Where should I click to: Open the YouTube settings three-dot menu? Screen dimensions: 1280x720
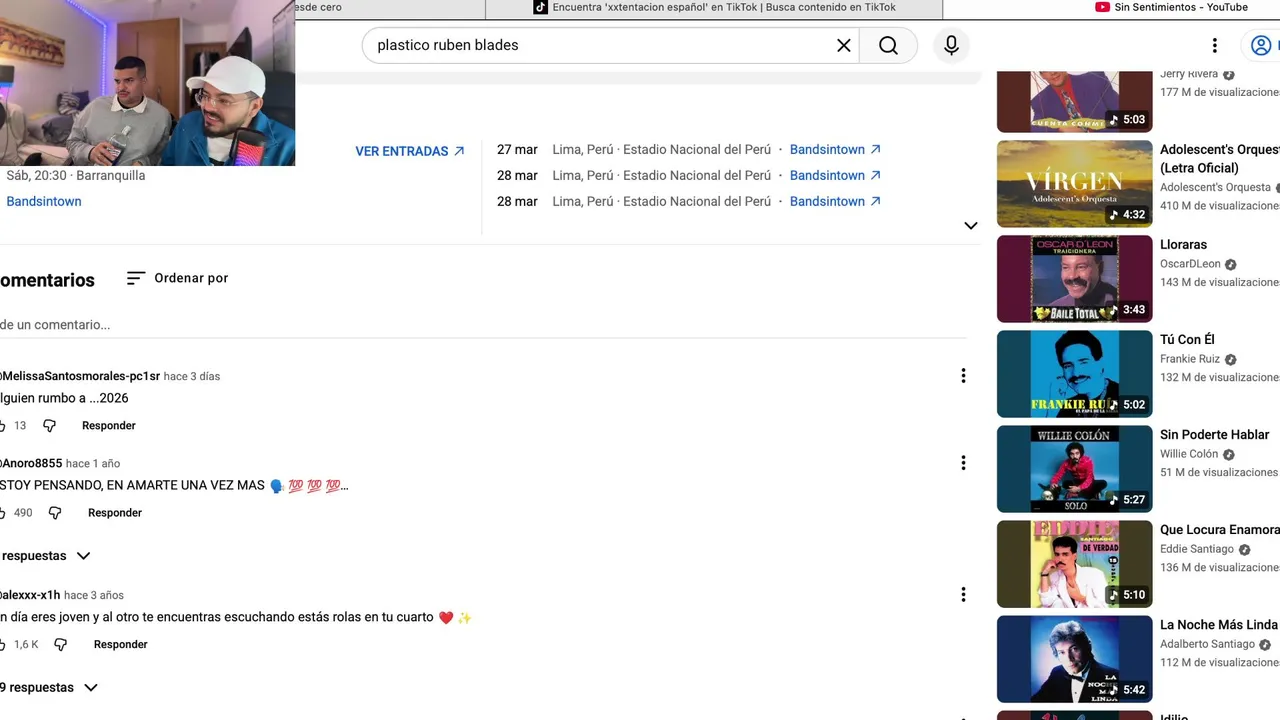1214,45
